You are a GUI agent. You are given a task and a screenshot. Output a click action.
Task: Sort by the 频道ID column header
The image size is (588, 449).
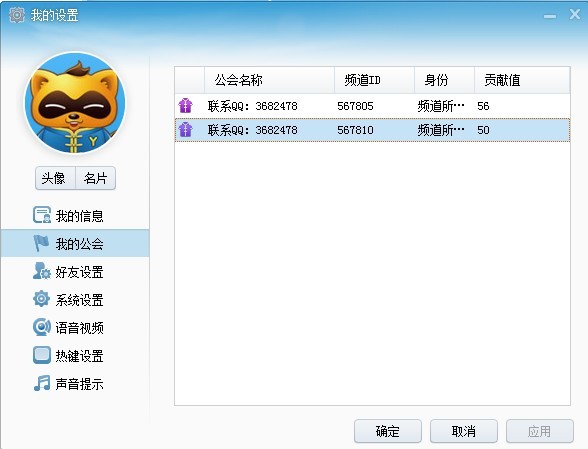point(374,80)
